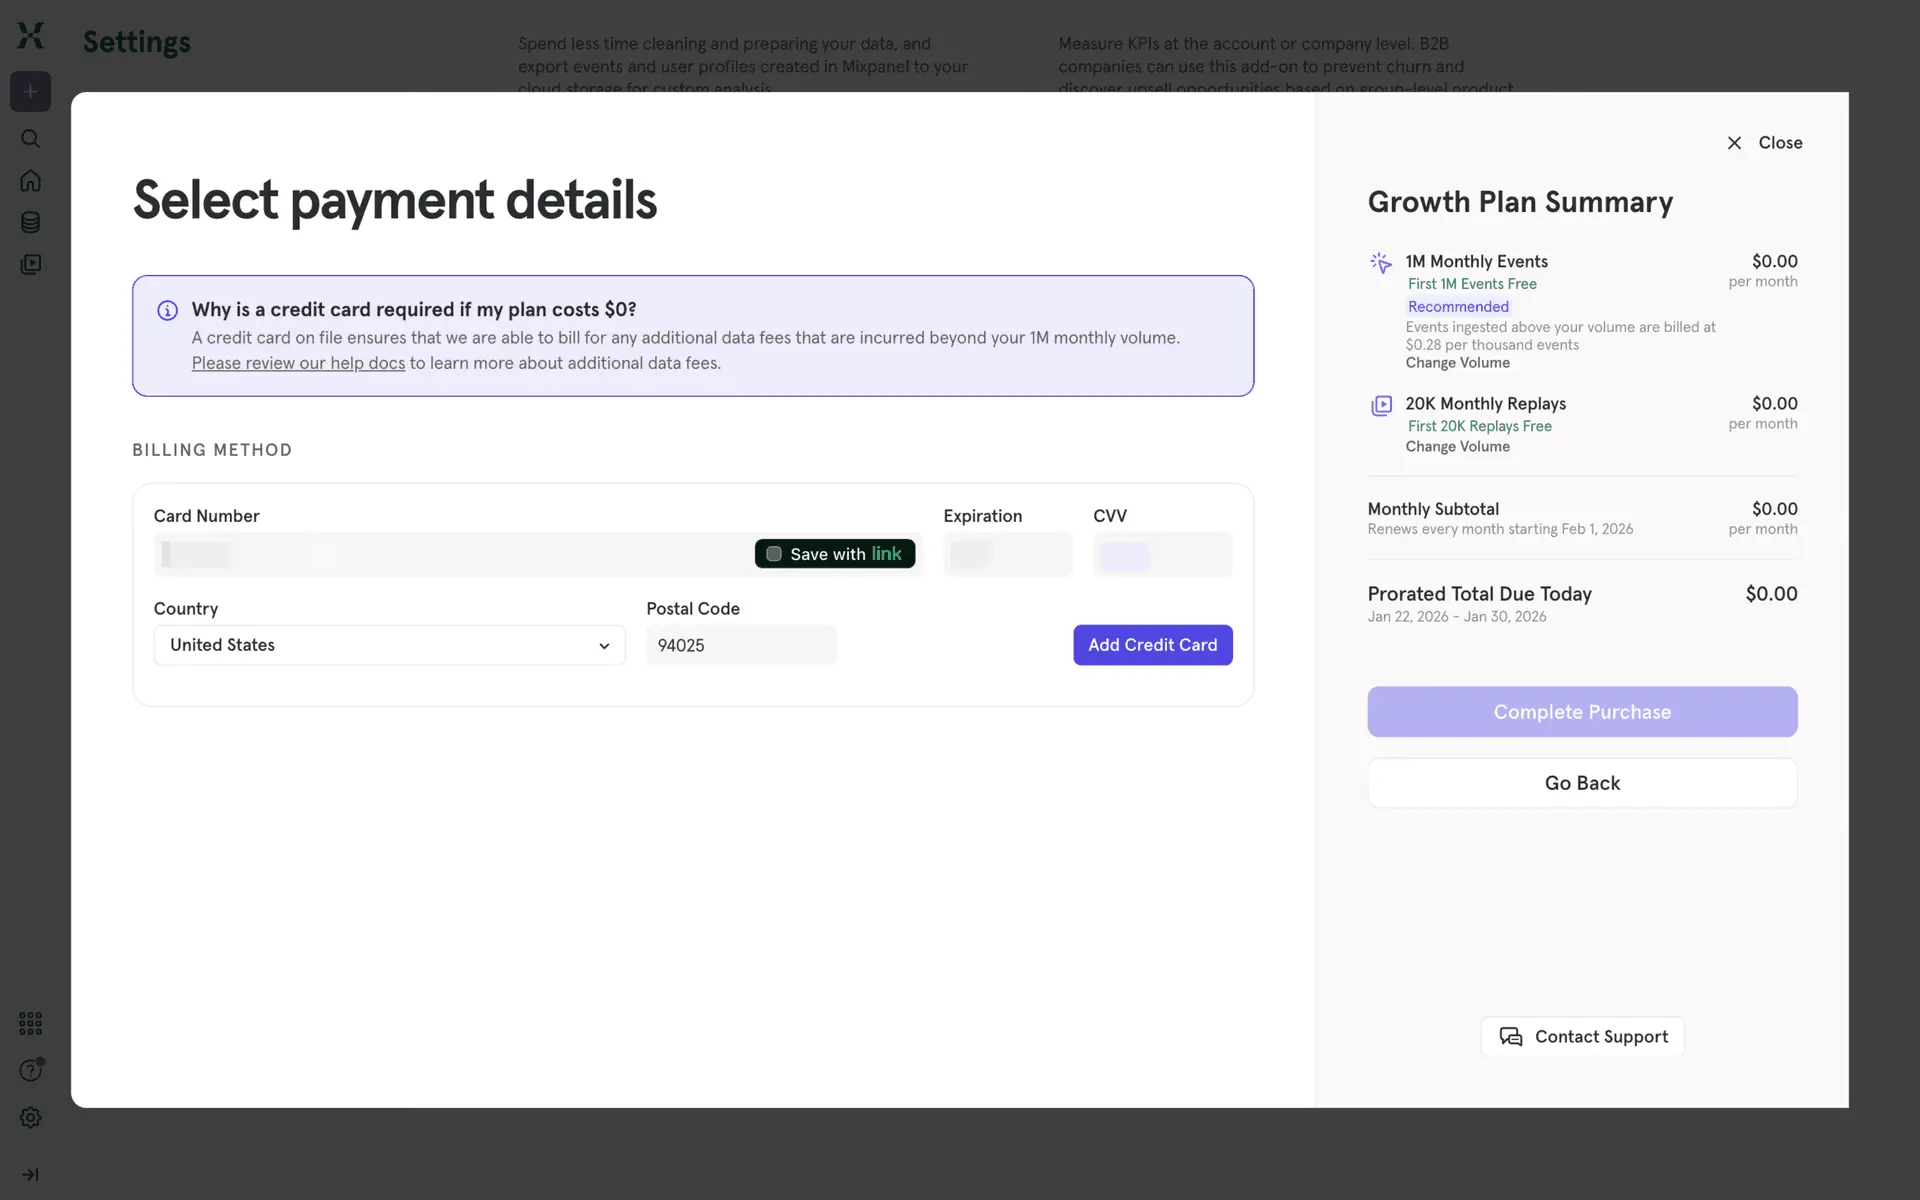
Task: Open the search icon in sidebar
Action: point(30,138)
